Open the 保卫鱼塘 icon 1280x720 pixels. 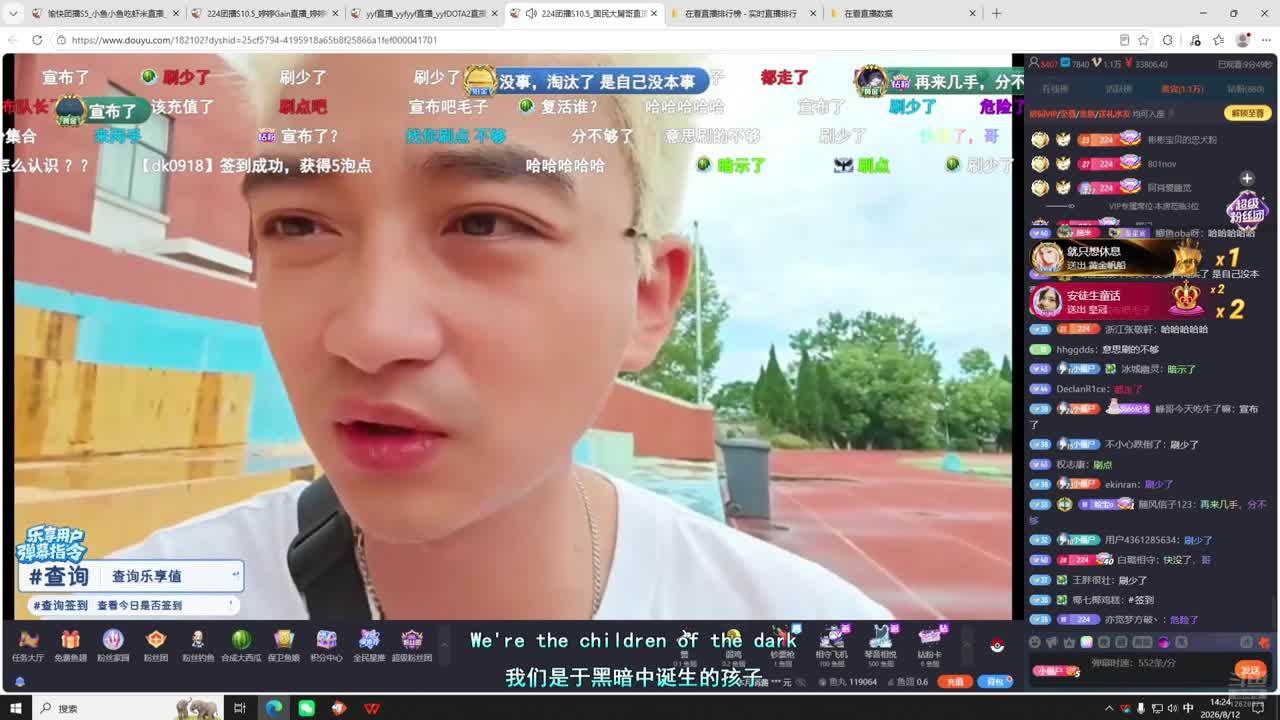click(x=284, y=645)
